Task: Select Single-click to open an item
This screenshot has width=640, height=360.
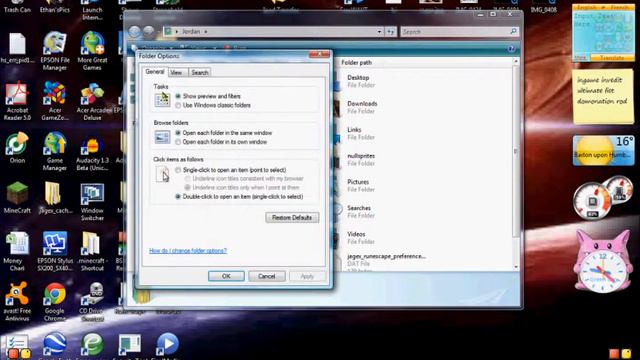Action: [x=178, y=170]
